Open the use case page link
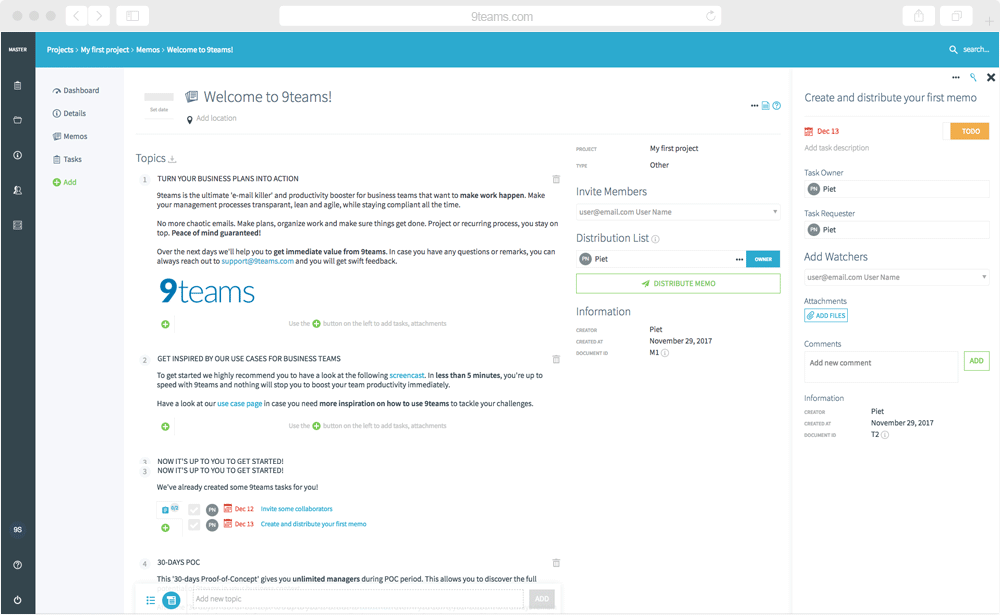The width and height of the screenshot is (1000, 615). coord(240,404)
